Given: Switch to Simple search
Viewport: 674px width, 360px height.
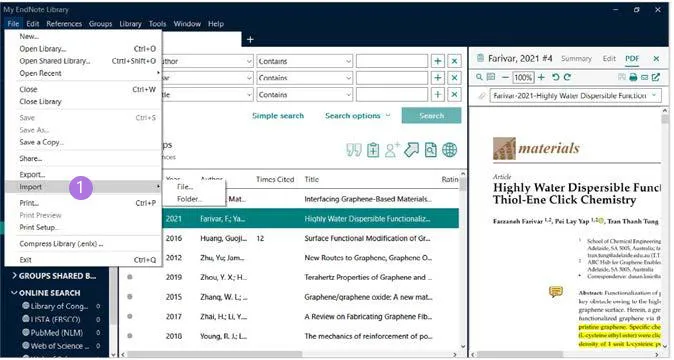Looking at the screenshot, I should click(x=278, y=116).
